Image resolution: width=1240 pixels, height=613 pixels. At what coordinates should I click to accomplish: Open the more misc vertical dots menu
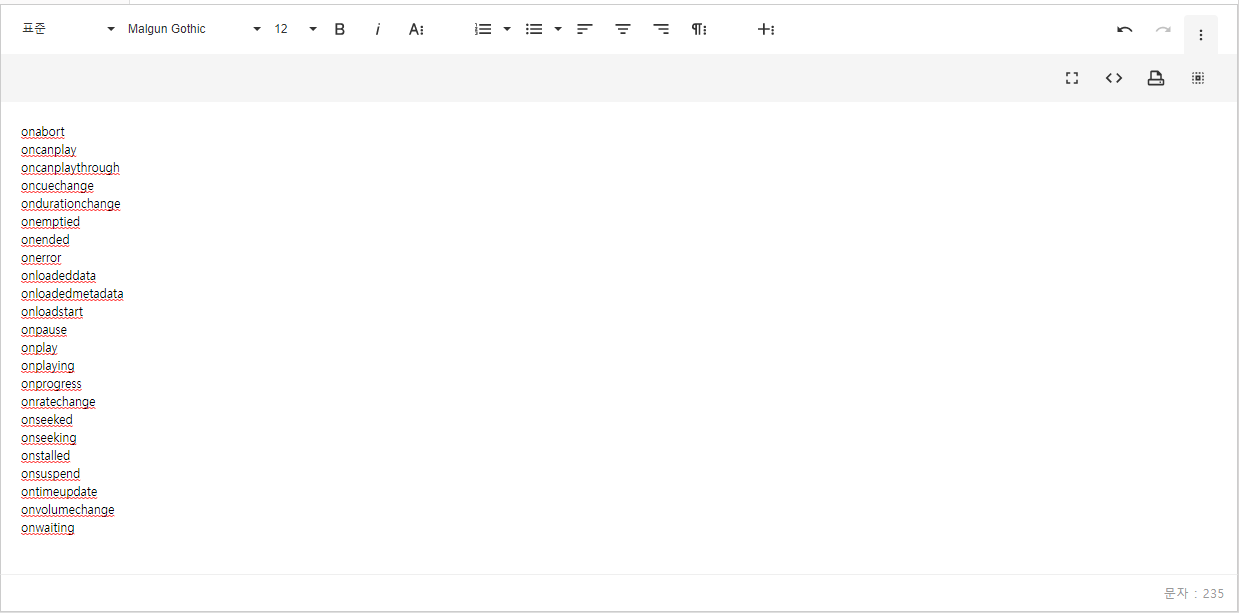(x=1201, y=34)
